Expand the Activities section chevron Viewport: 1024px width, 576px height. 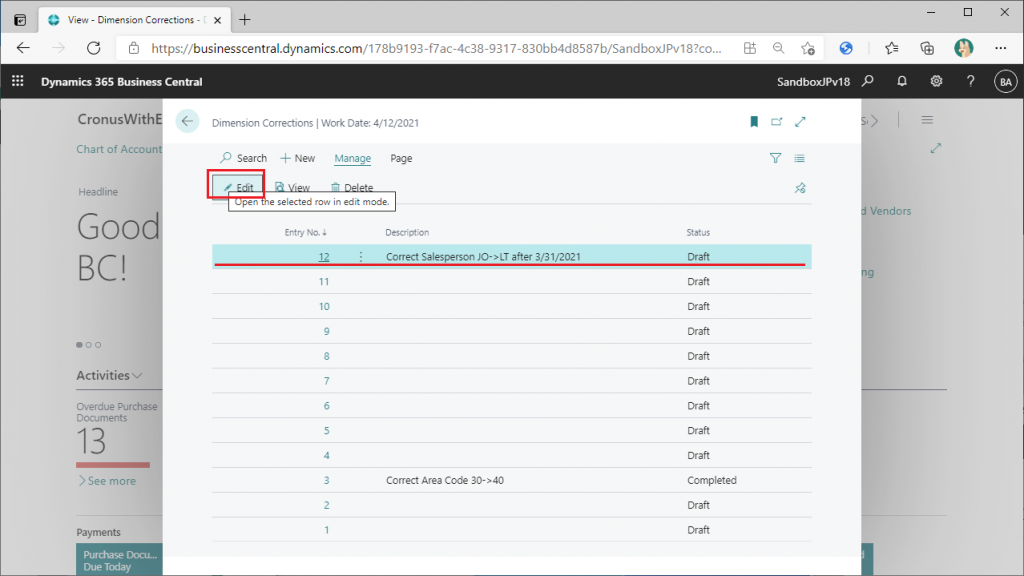tap(137, 376)
